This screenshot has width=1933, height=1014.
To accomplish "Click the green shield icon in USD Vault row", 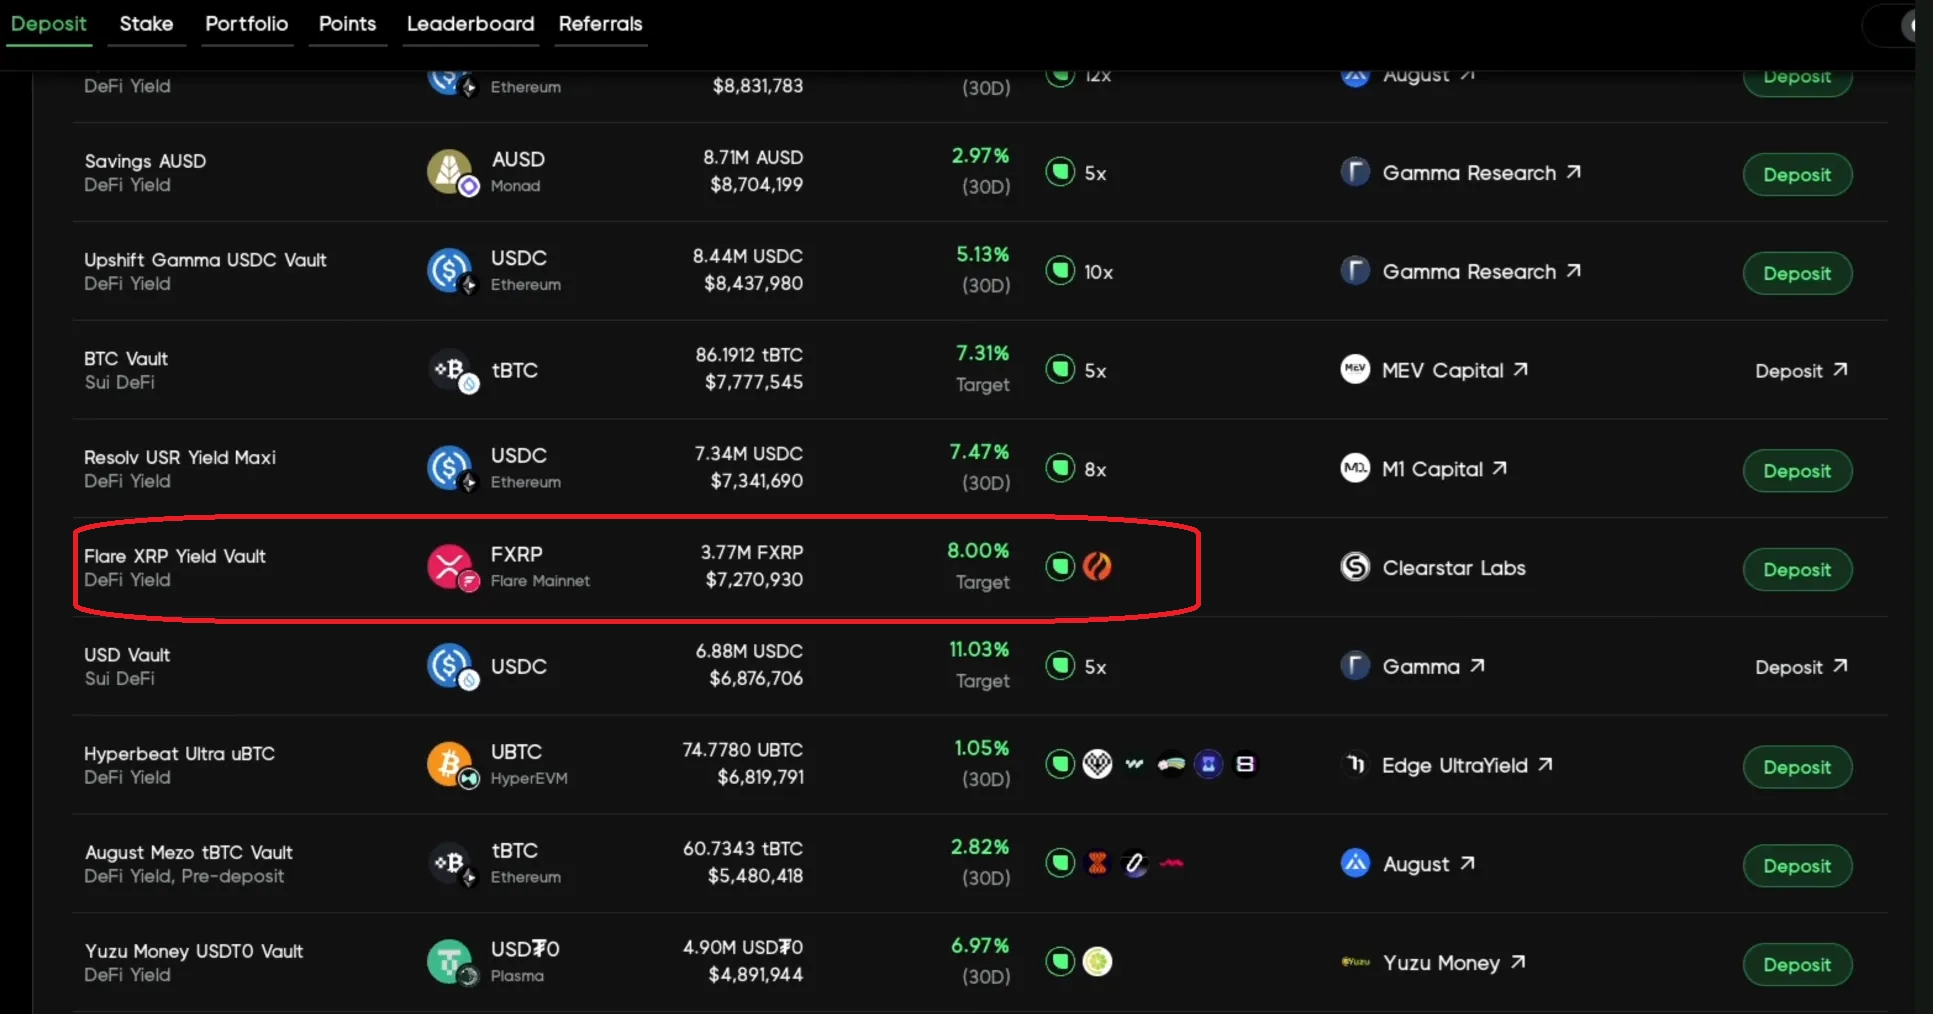I will coord(1060,666).
